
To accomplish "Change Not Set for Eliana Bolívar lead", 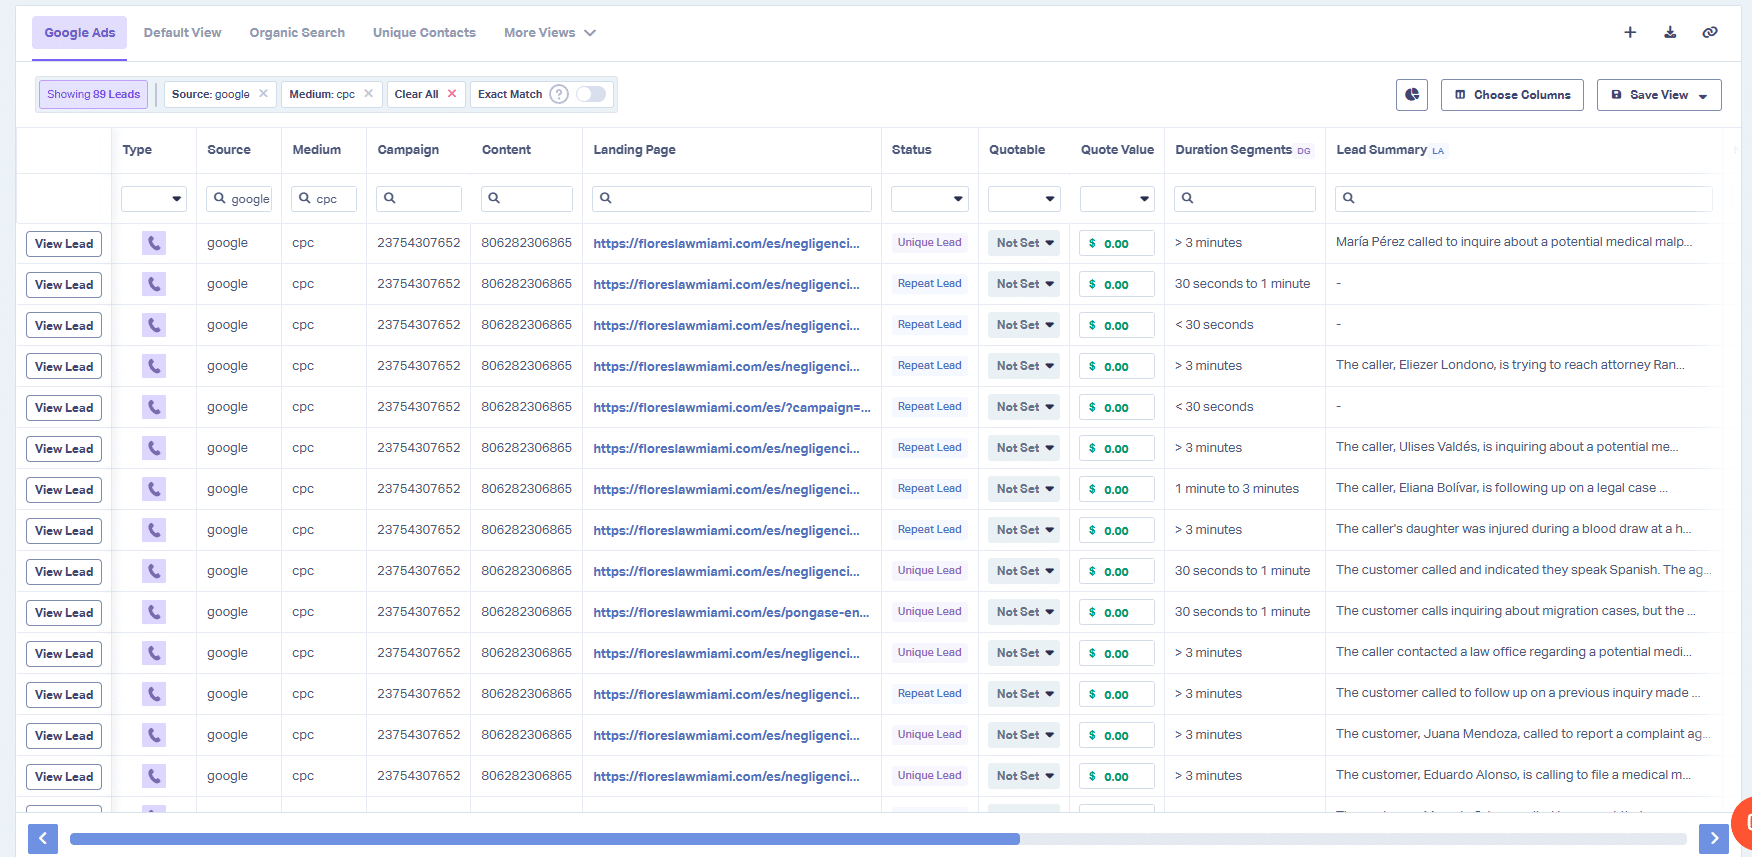I will [x=1024, y=489].
